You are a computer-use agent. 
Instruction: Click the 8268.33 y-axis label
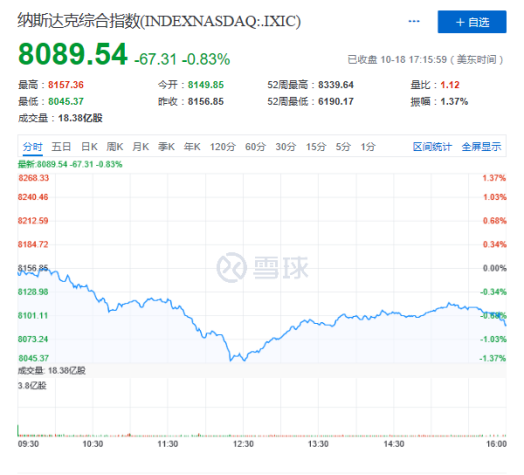[x=33, y=178]
